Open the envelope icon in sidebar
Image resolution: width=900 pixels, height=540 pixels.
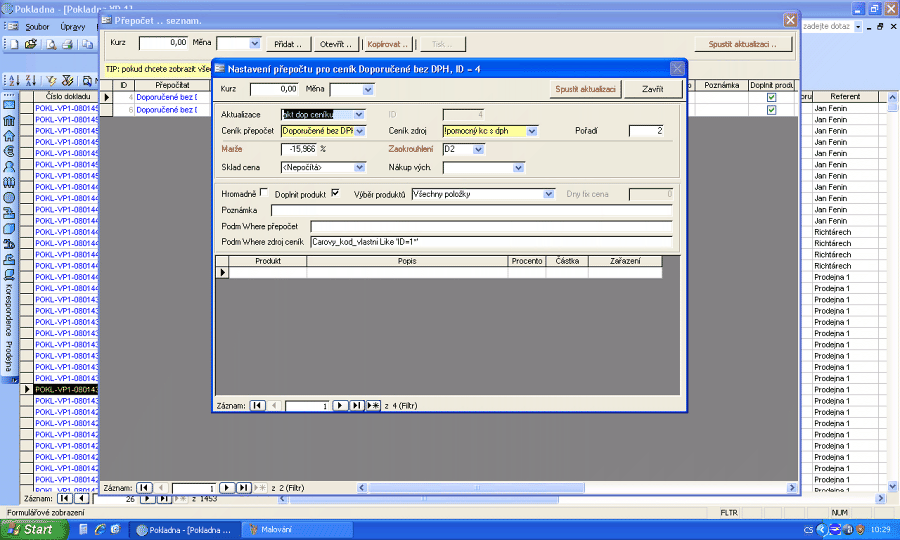tap(9, 105)
